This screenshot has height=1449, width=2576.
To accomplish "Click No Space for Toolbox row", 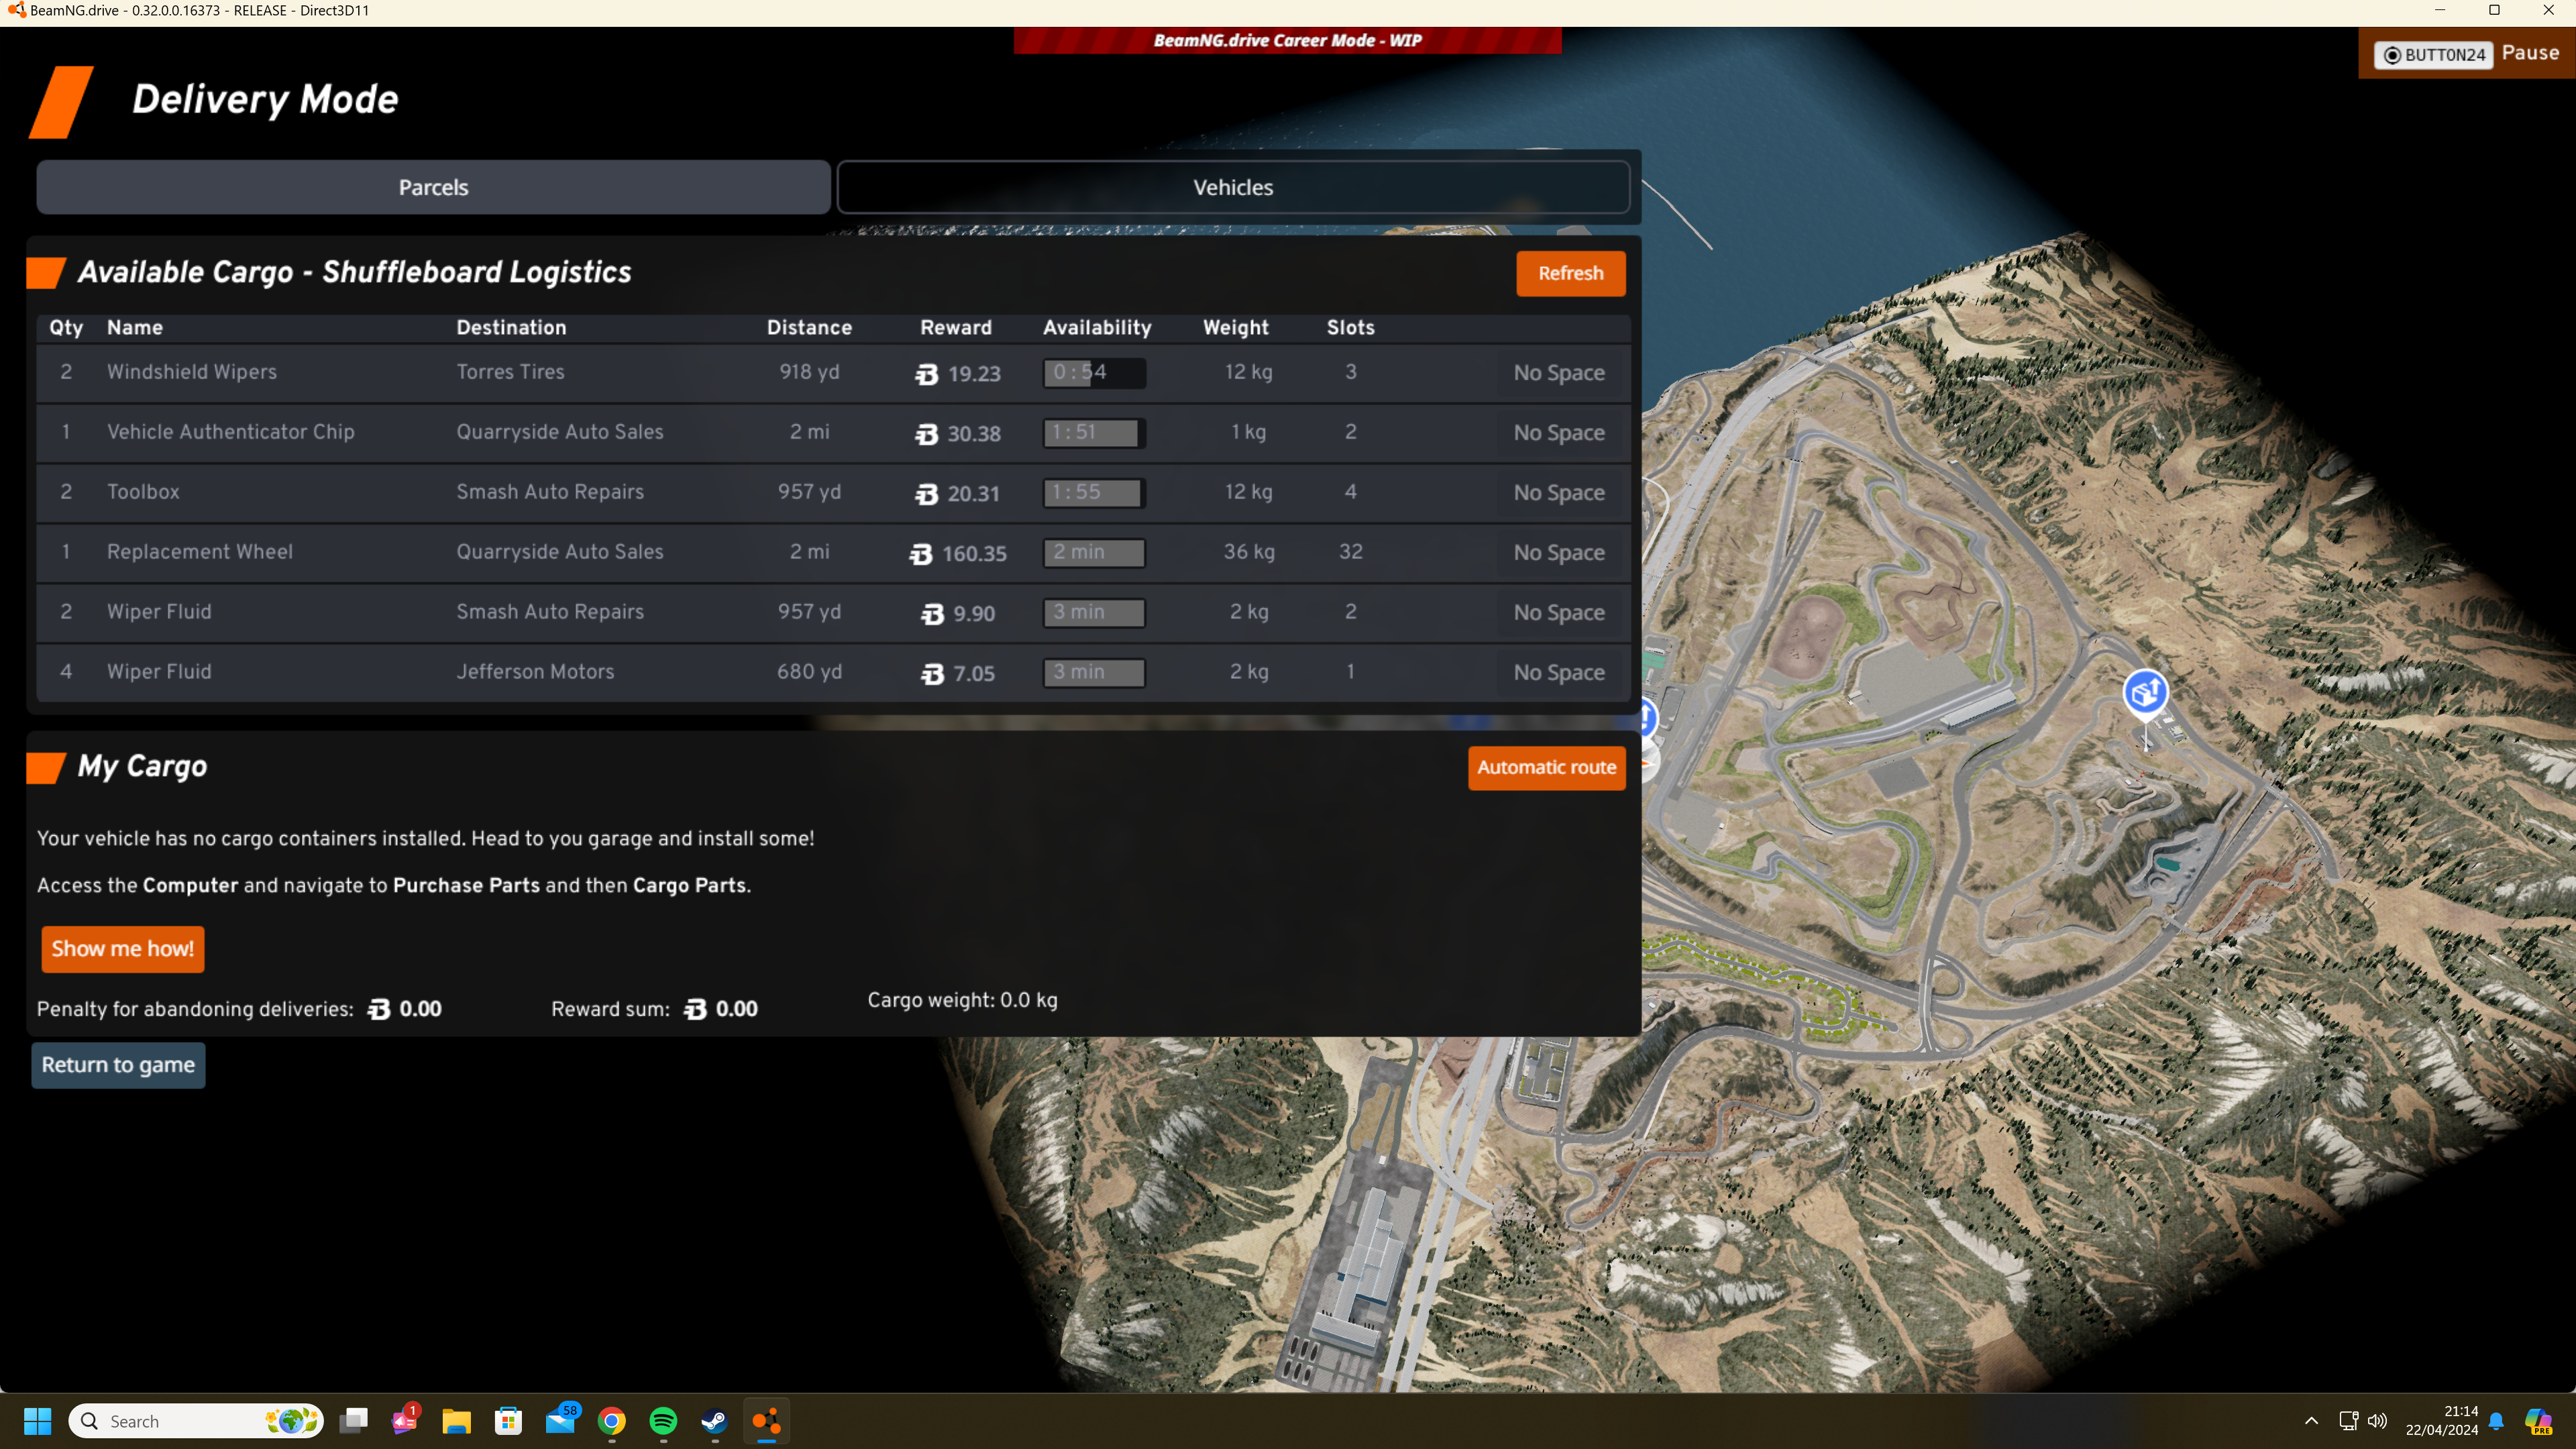I will point(1558,493).
